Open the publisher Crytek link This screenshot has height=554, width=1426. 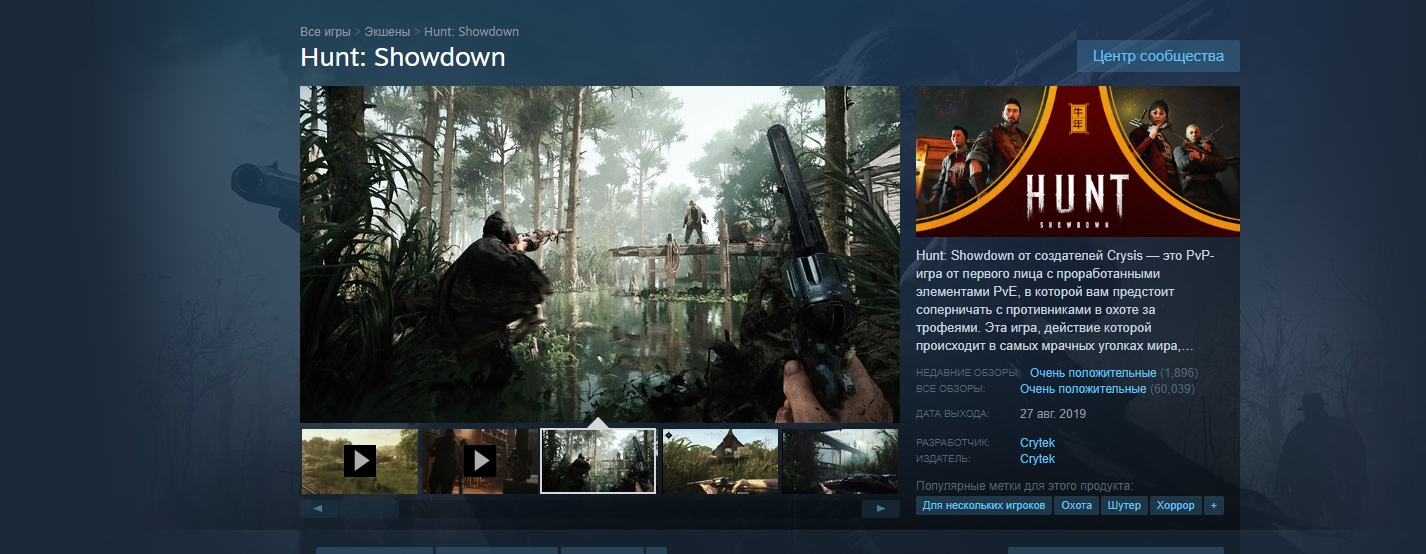click(1037, 459)
